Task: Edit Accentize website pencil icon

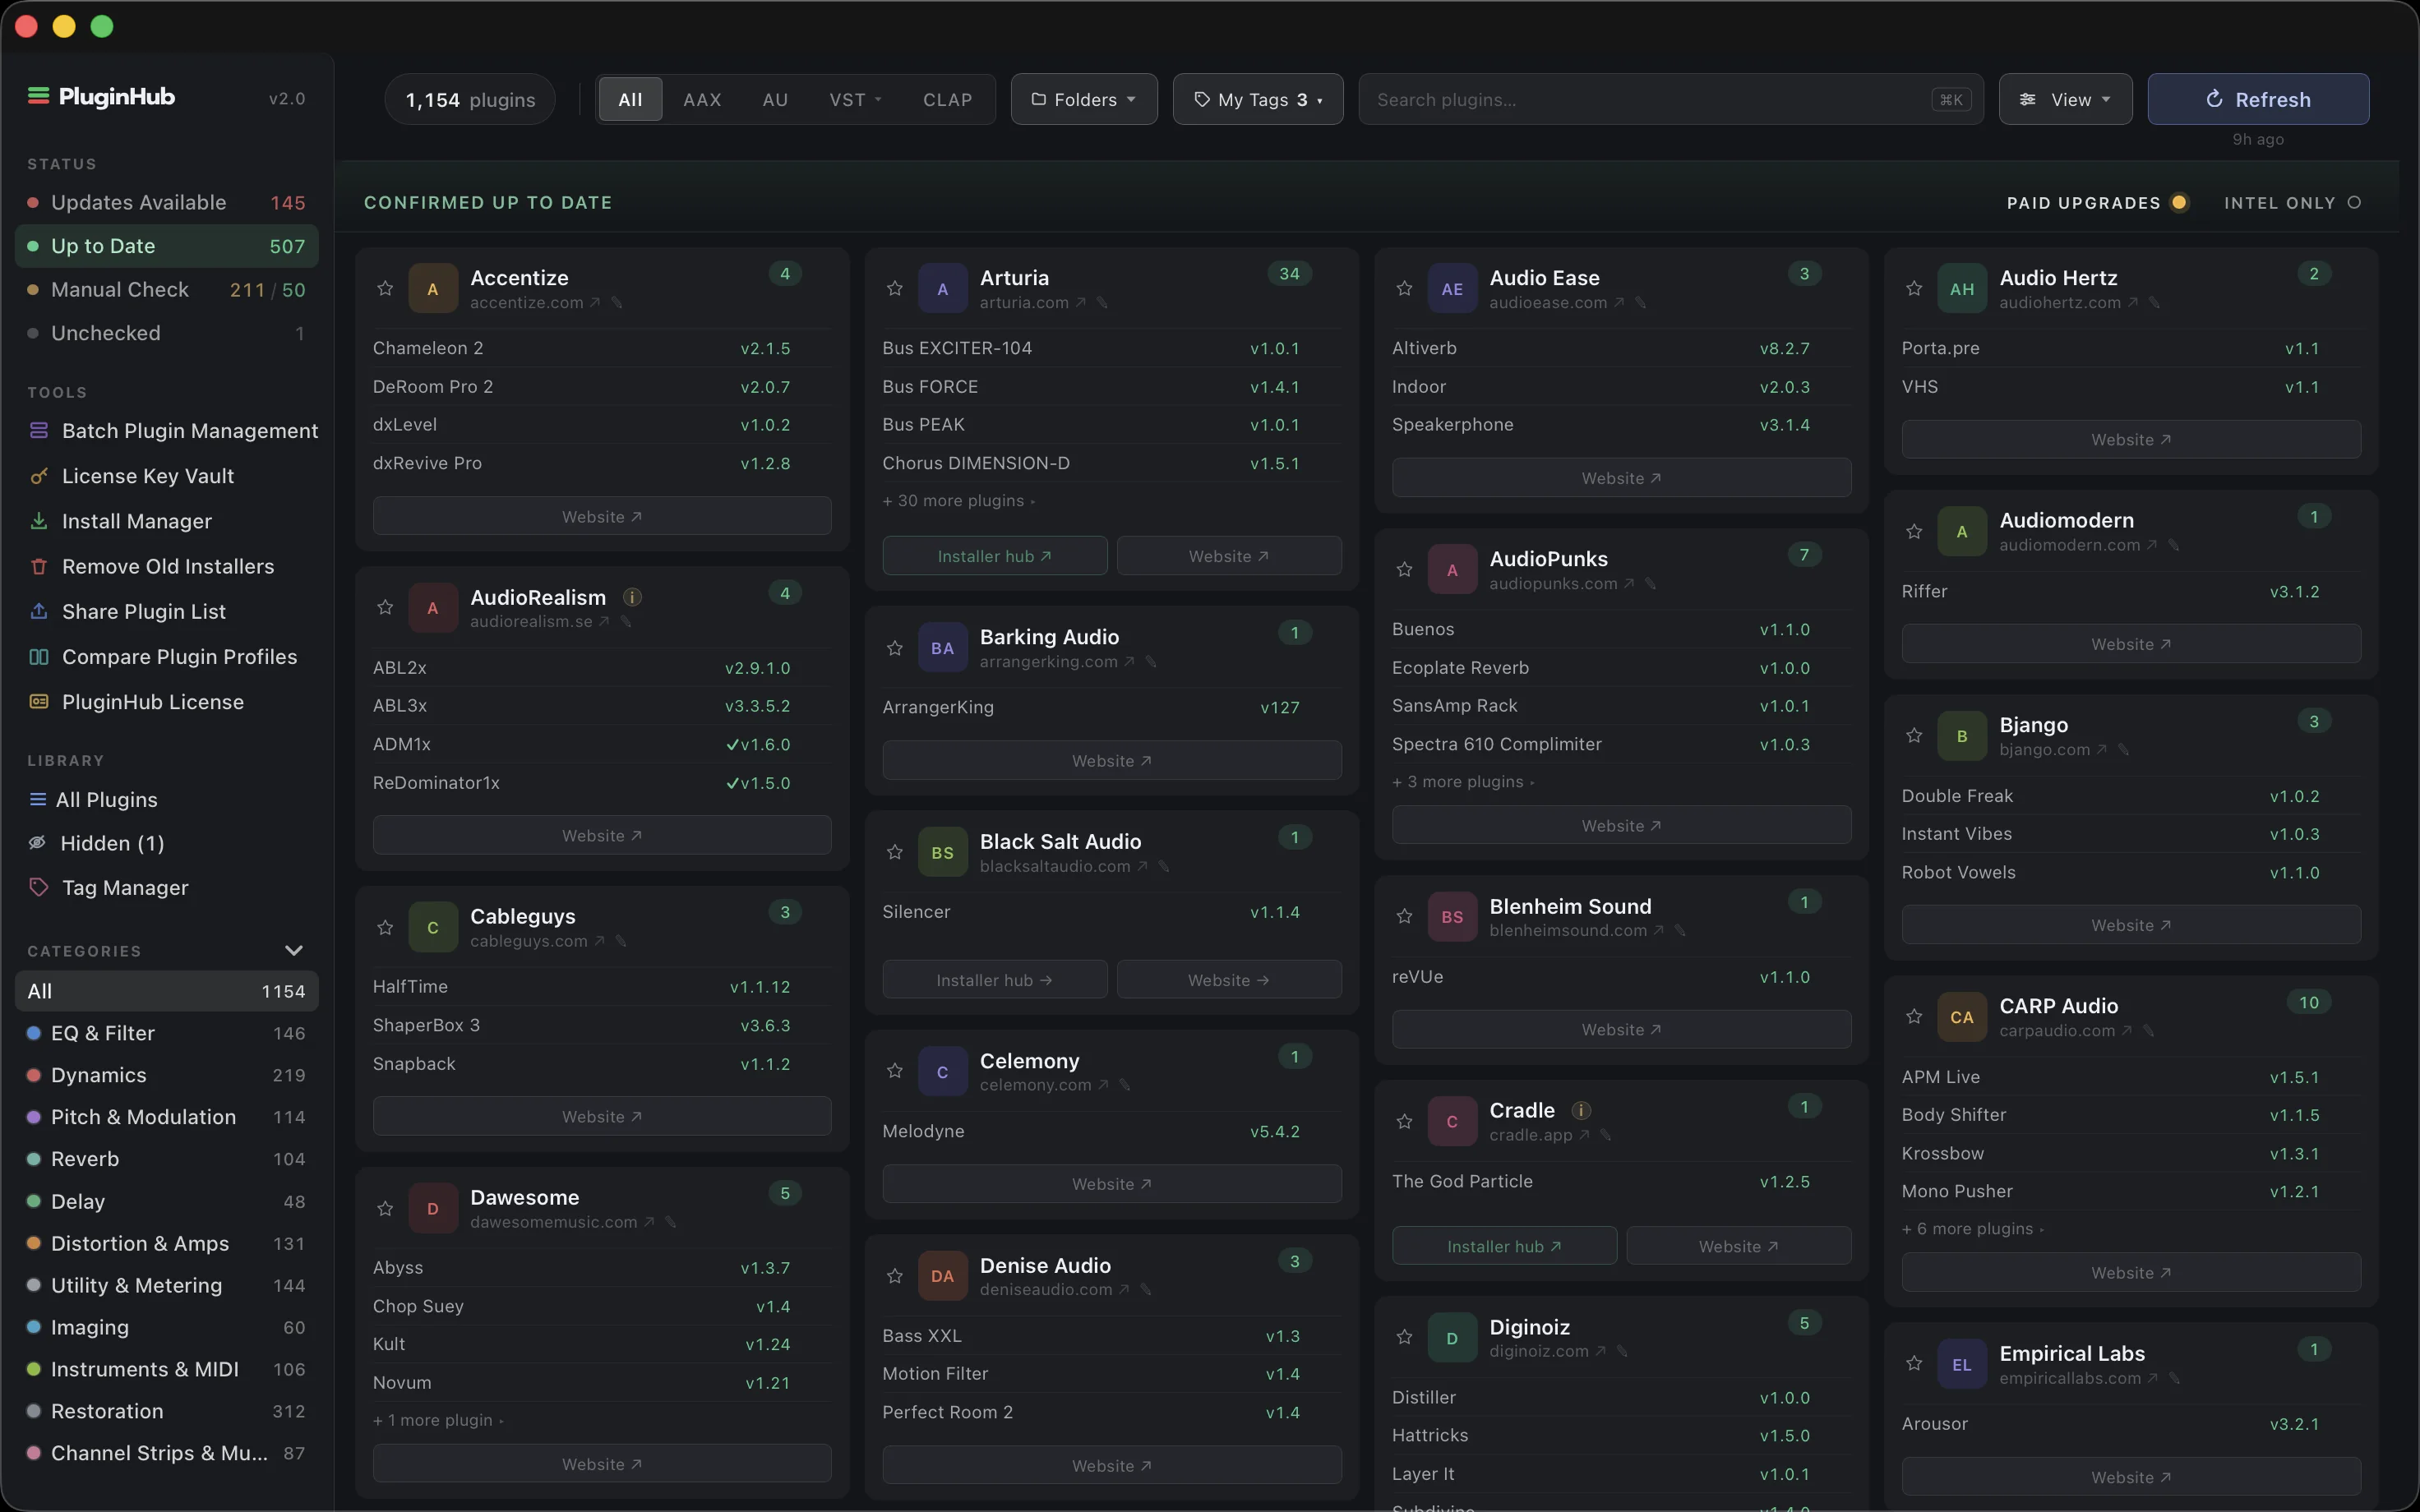Action: click(617, 303)
